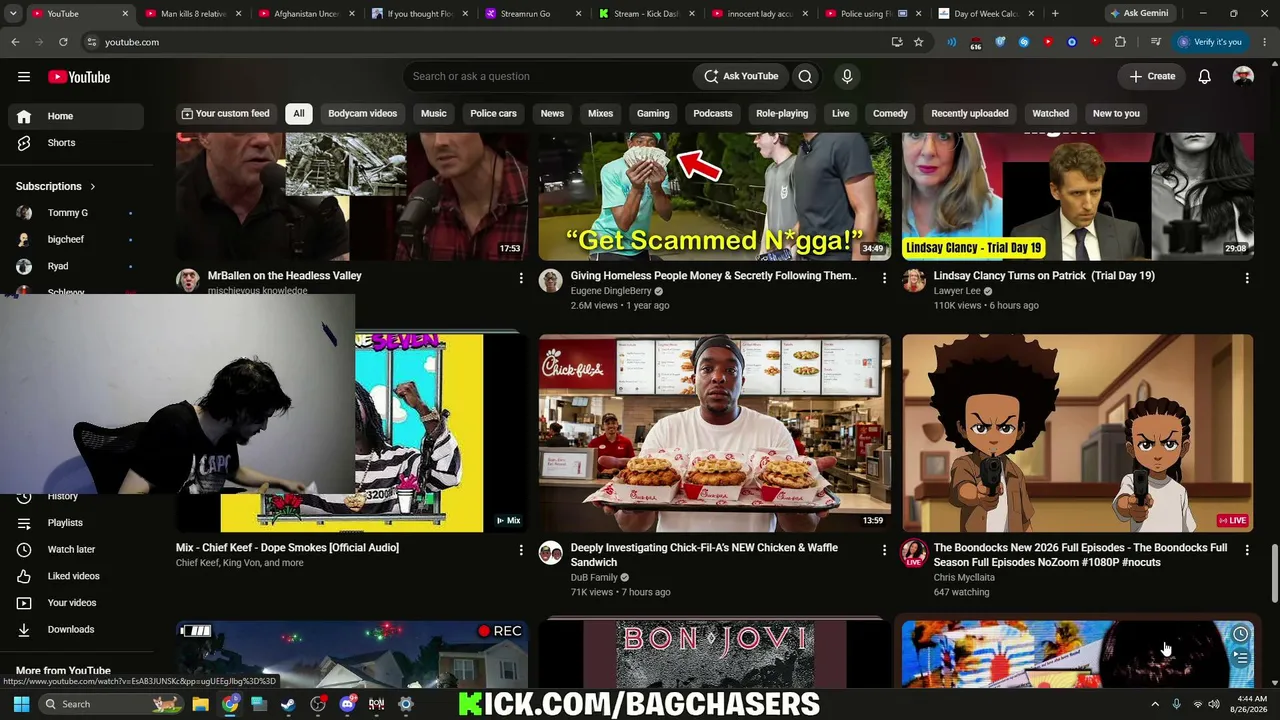Click the YouTube logo
The image size is (1280, 720).
[x=79, y=77]
